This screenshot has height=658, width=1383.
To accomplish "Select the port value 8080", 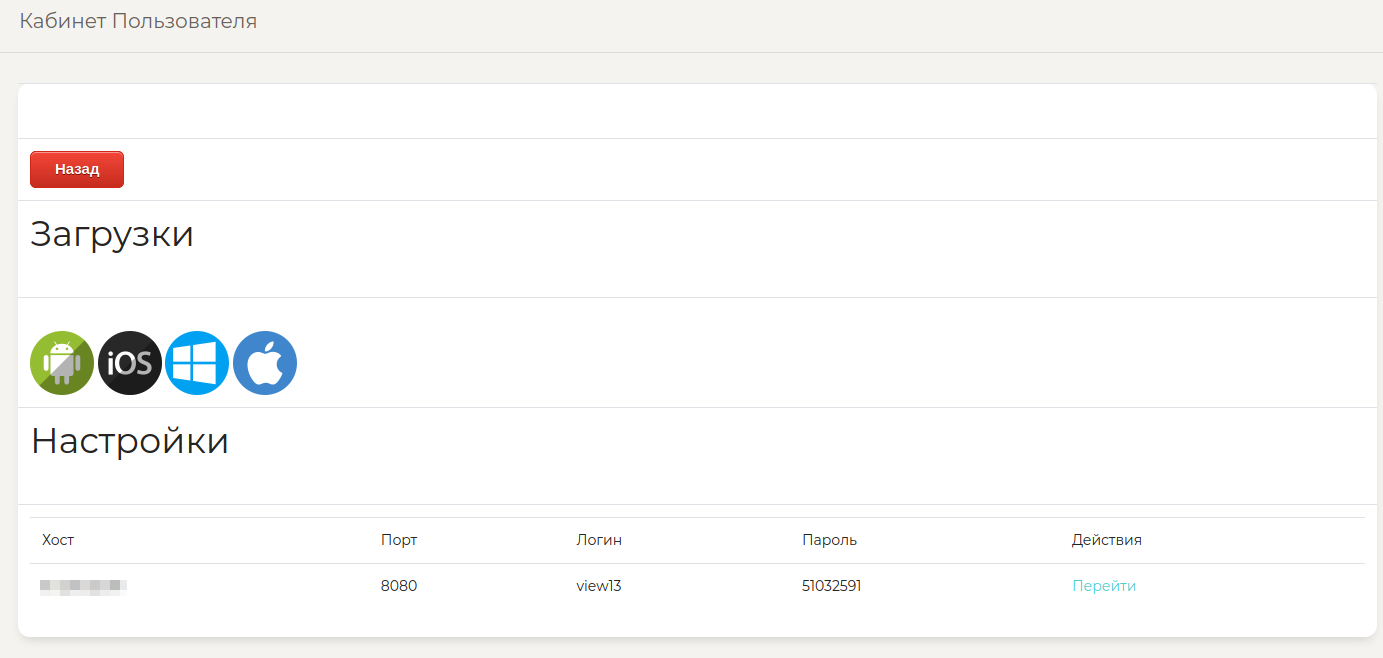I will pyautogui.click(x=399, y=586).
